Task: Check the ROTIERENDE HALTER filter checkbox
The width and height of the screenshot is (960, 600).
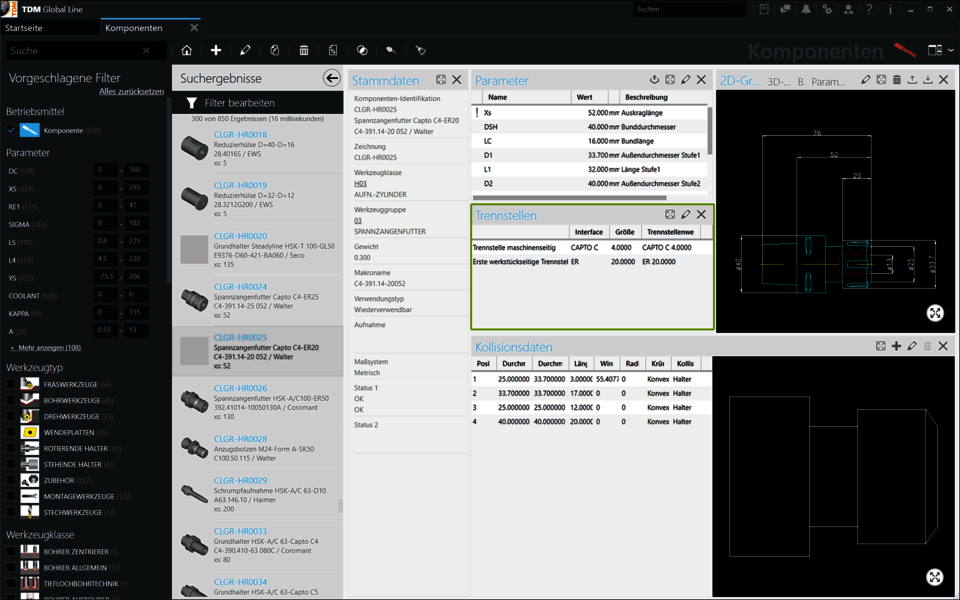Action: click(x=11, y=448)
